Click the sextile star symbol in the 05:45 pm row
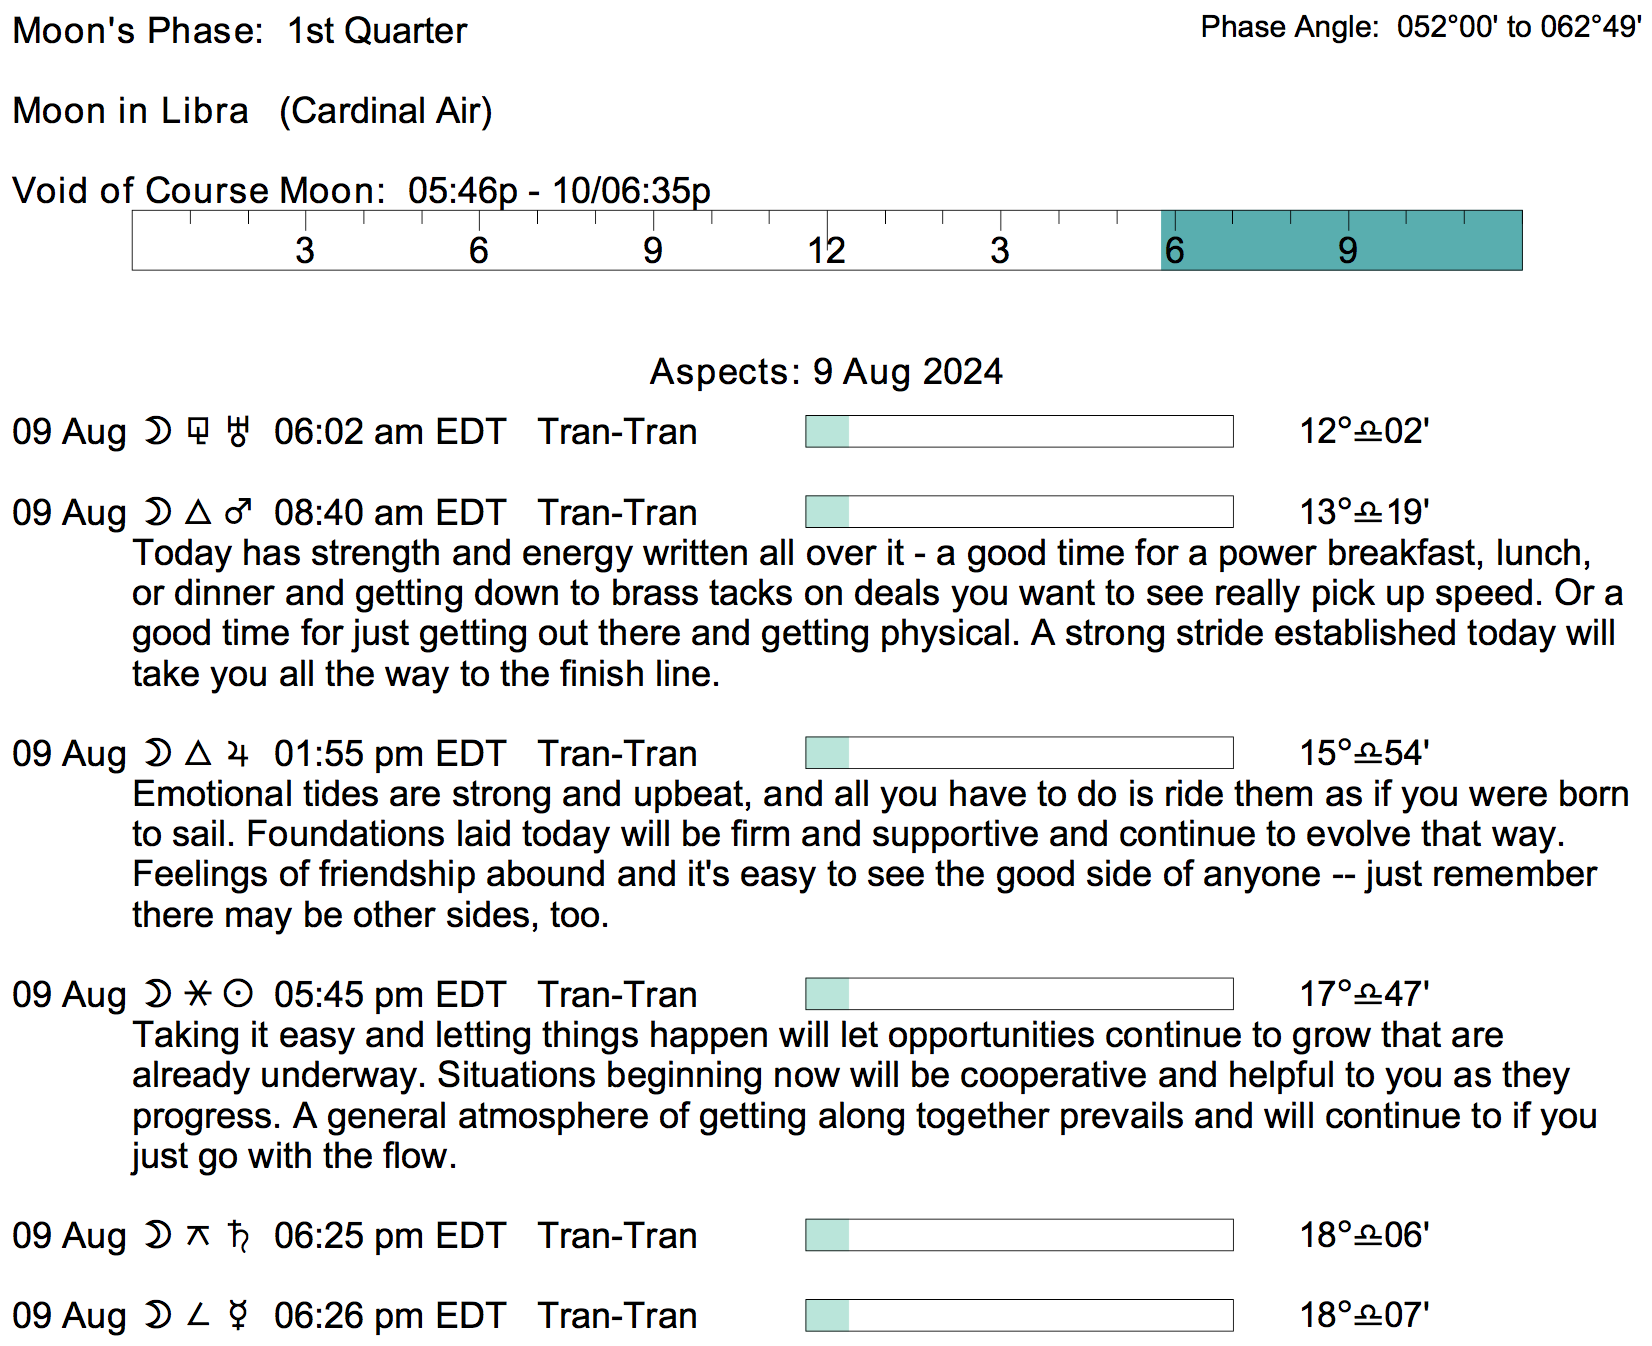 (198, 994)
